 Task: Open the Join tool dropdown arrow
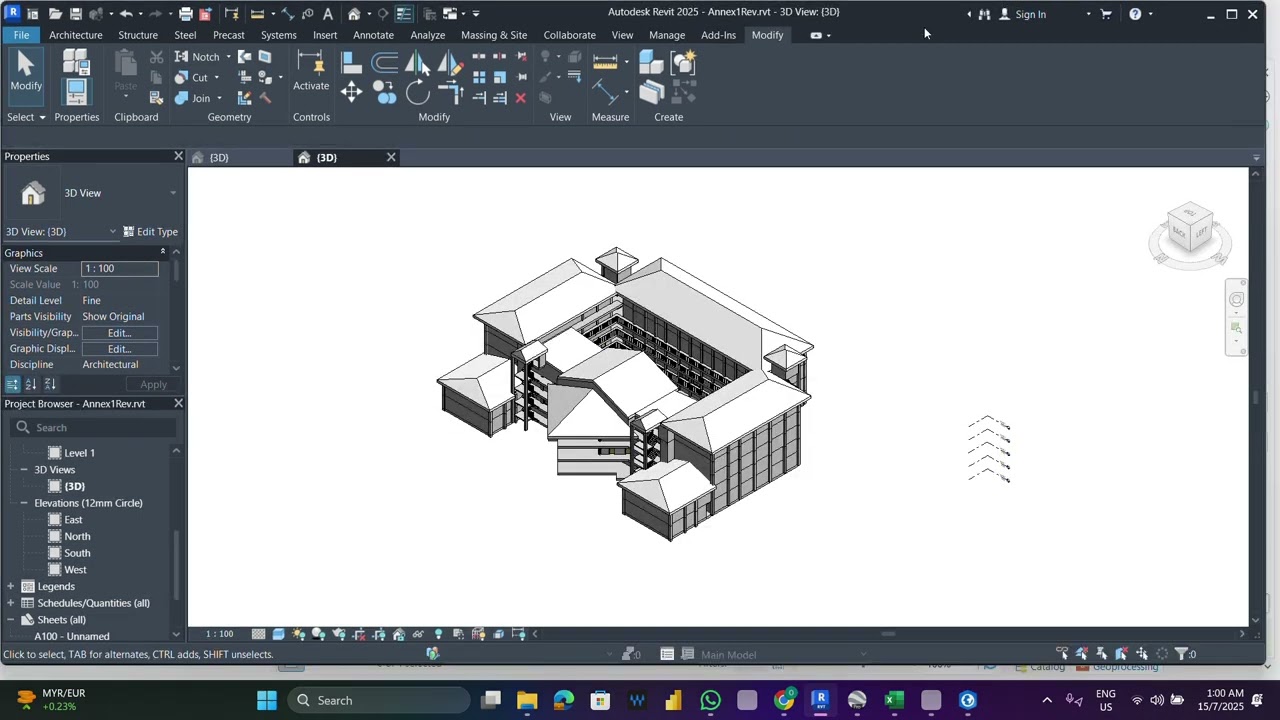(219, 98)
